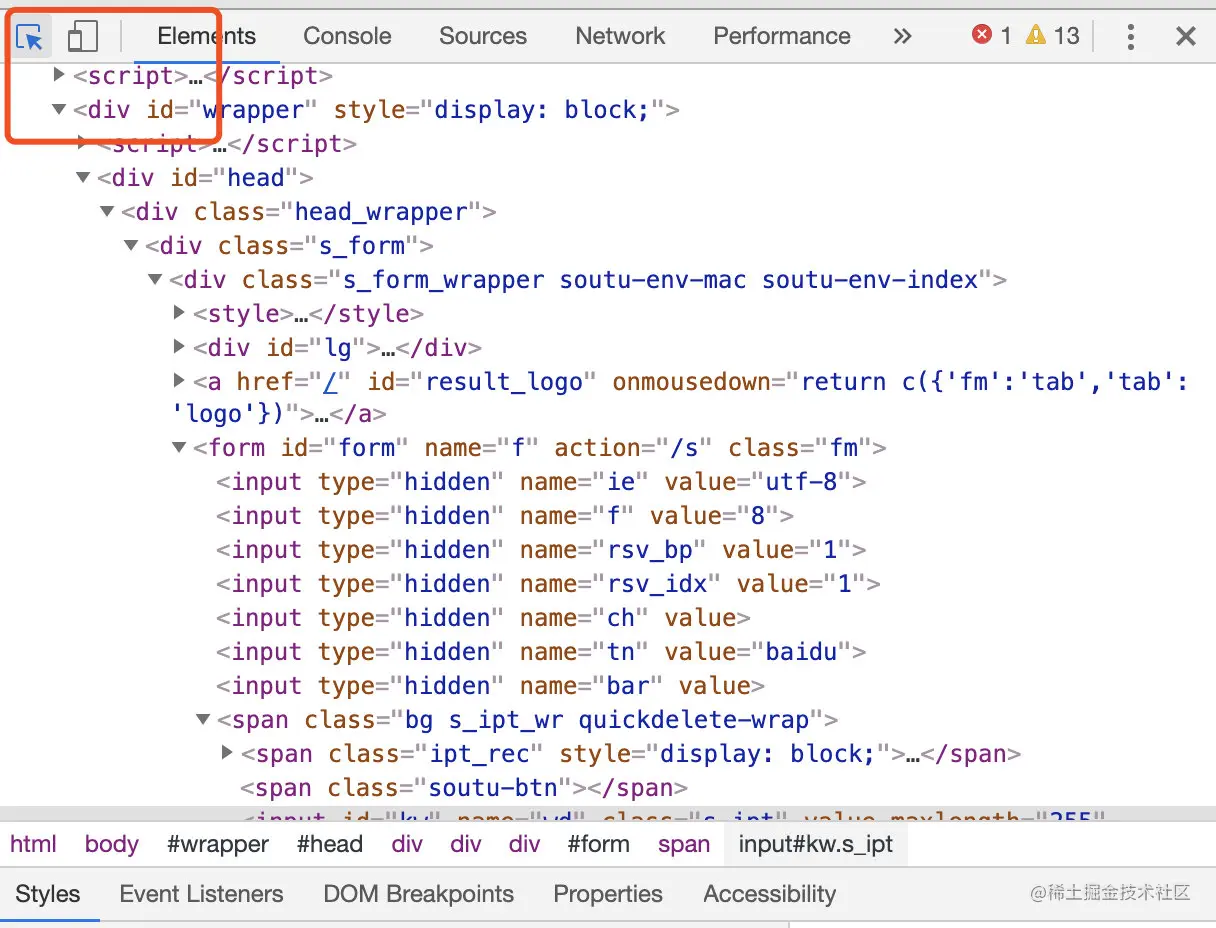Viewport: 1216px width, 928px height.
Task: Collapse the div id="wrapper" node
Action: (59, 110)
